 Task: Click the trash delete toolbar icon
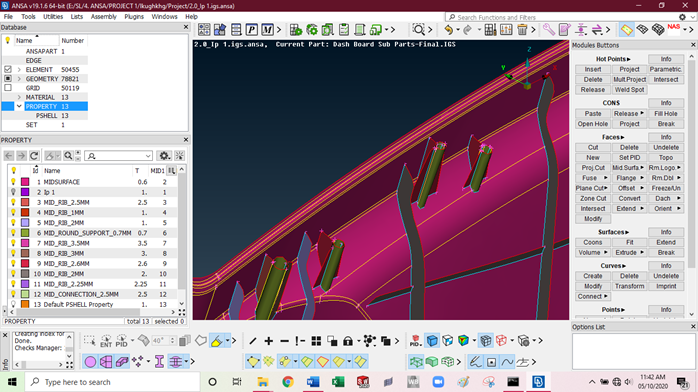522,30
